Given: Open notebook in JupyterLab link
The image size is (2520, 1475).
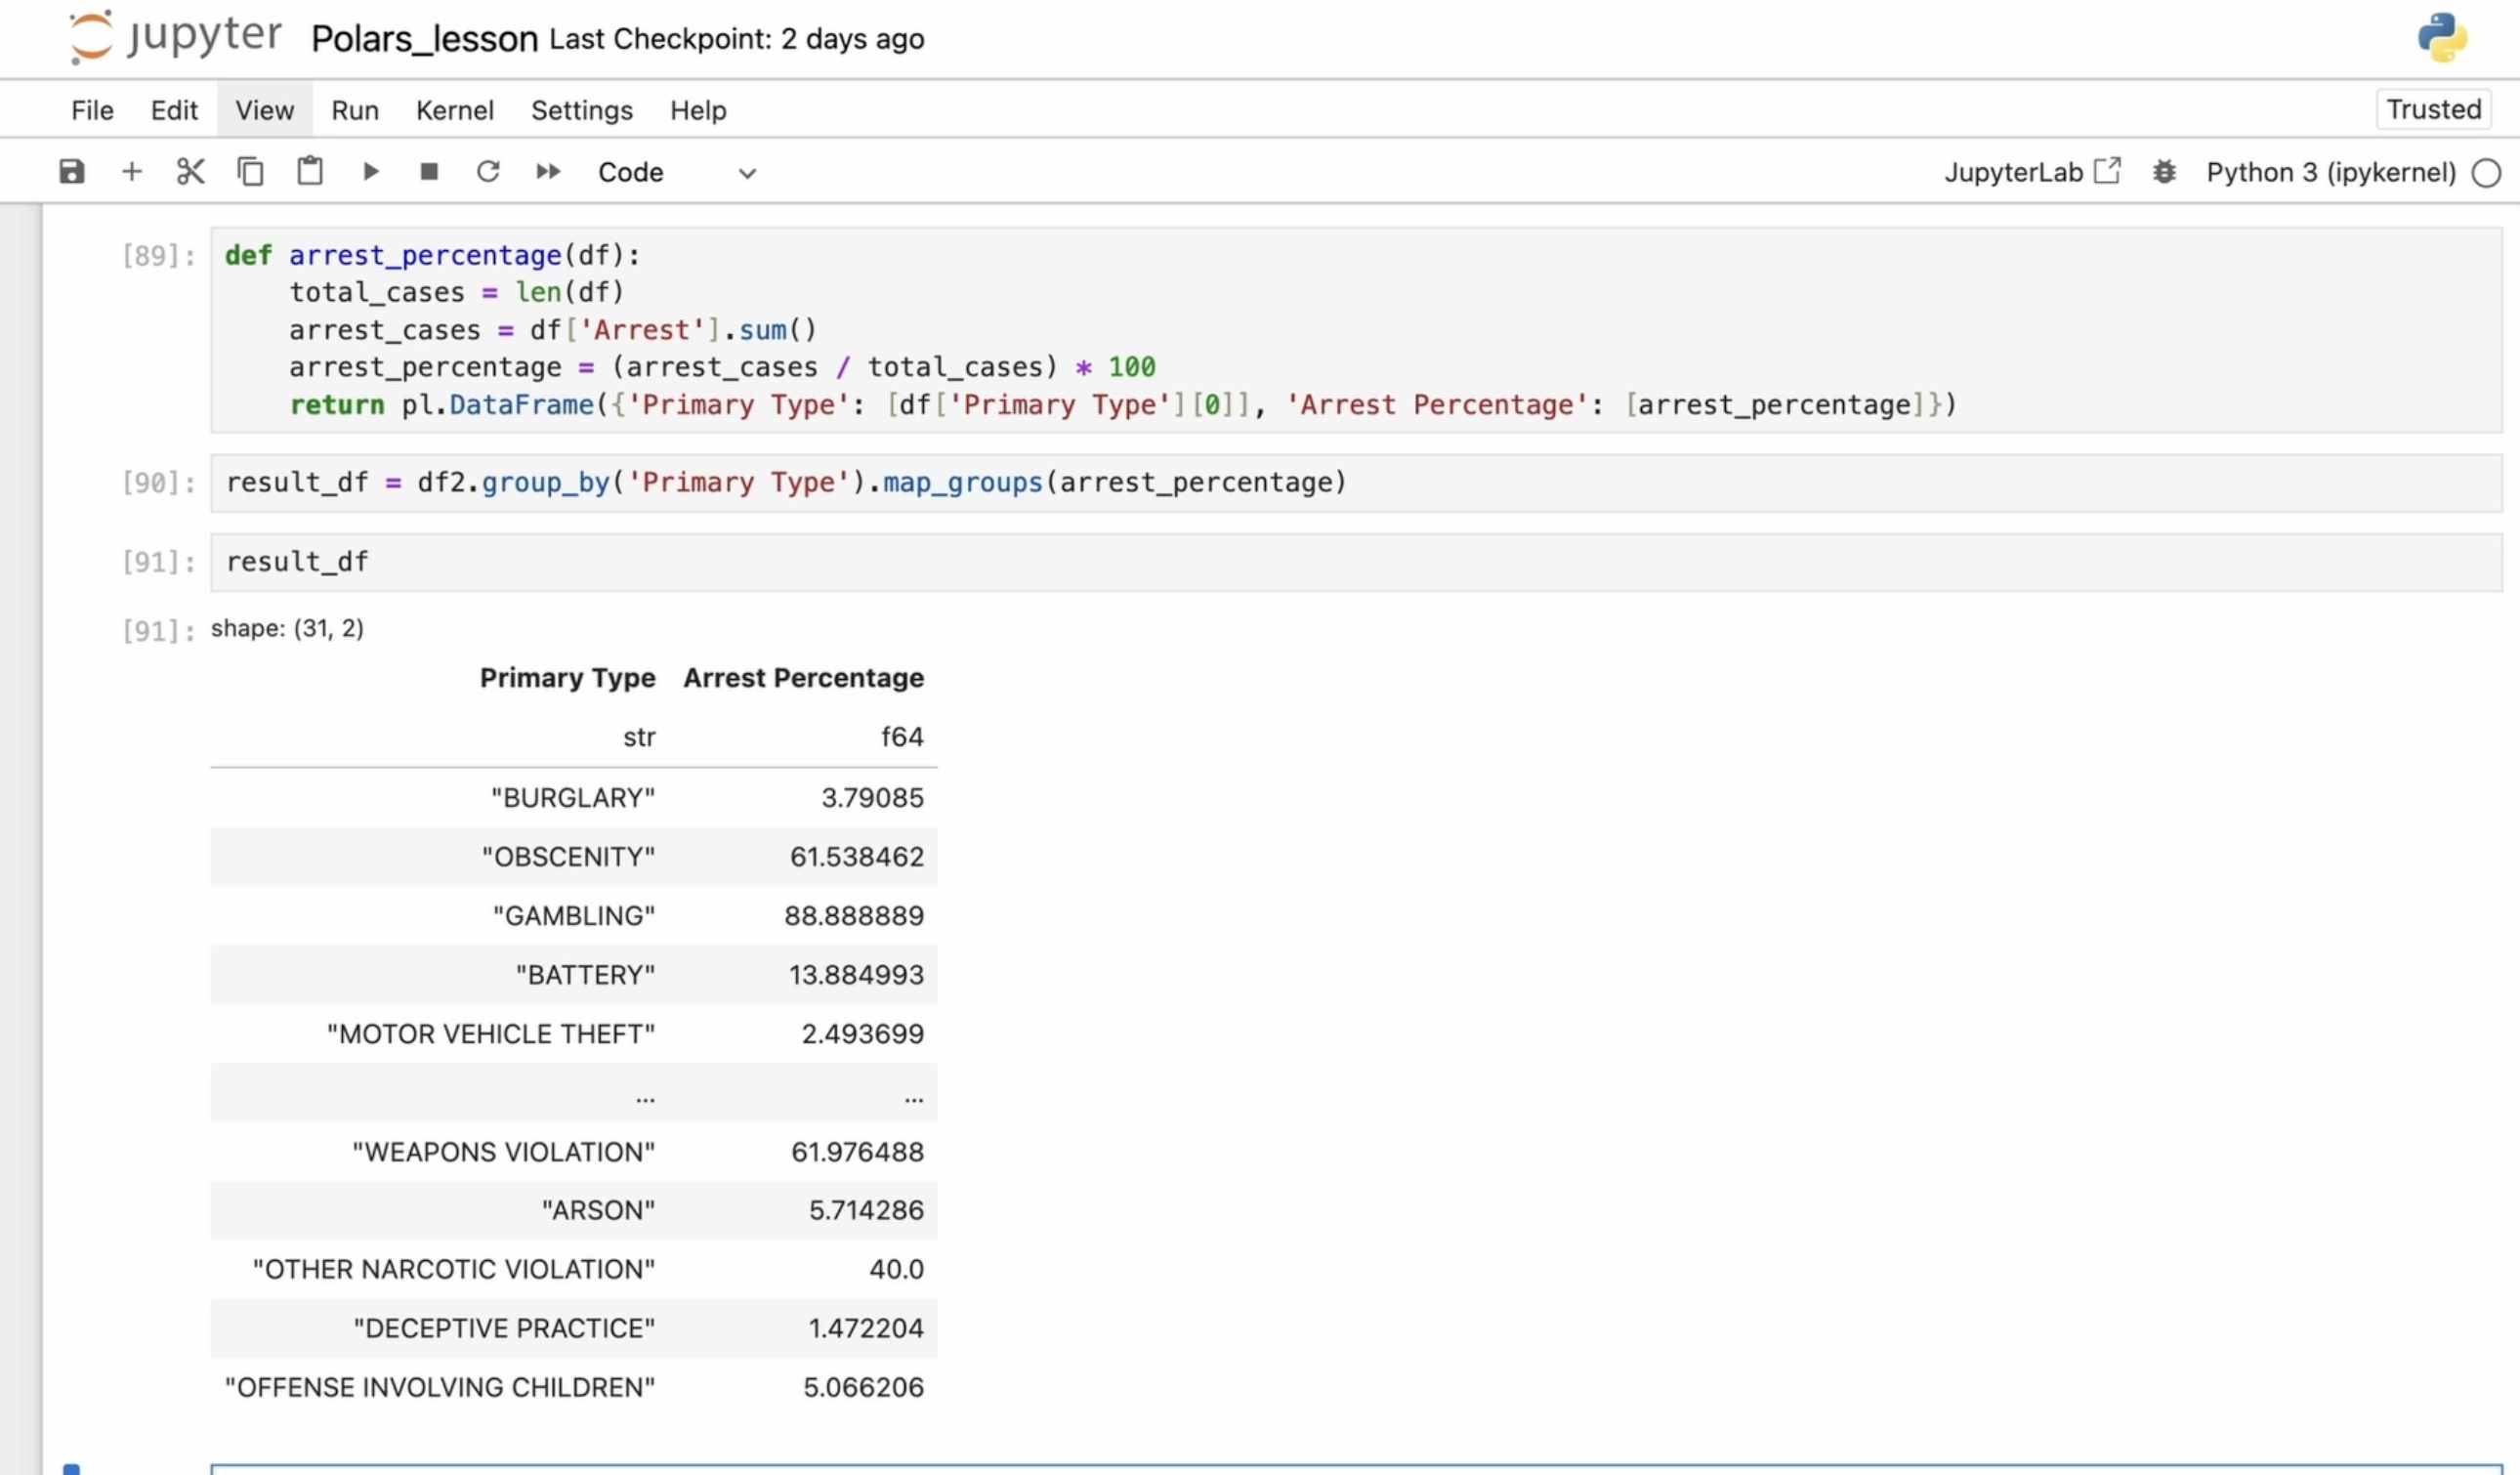Looking at the screenshot, I should (x=2031, y=172).
